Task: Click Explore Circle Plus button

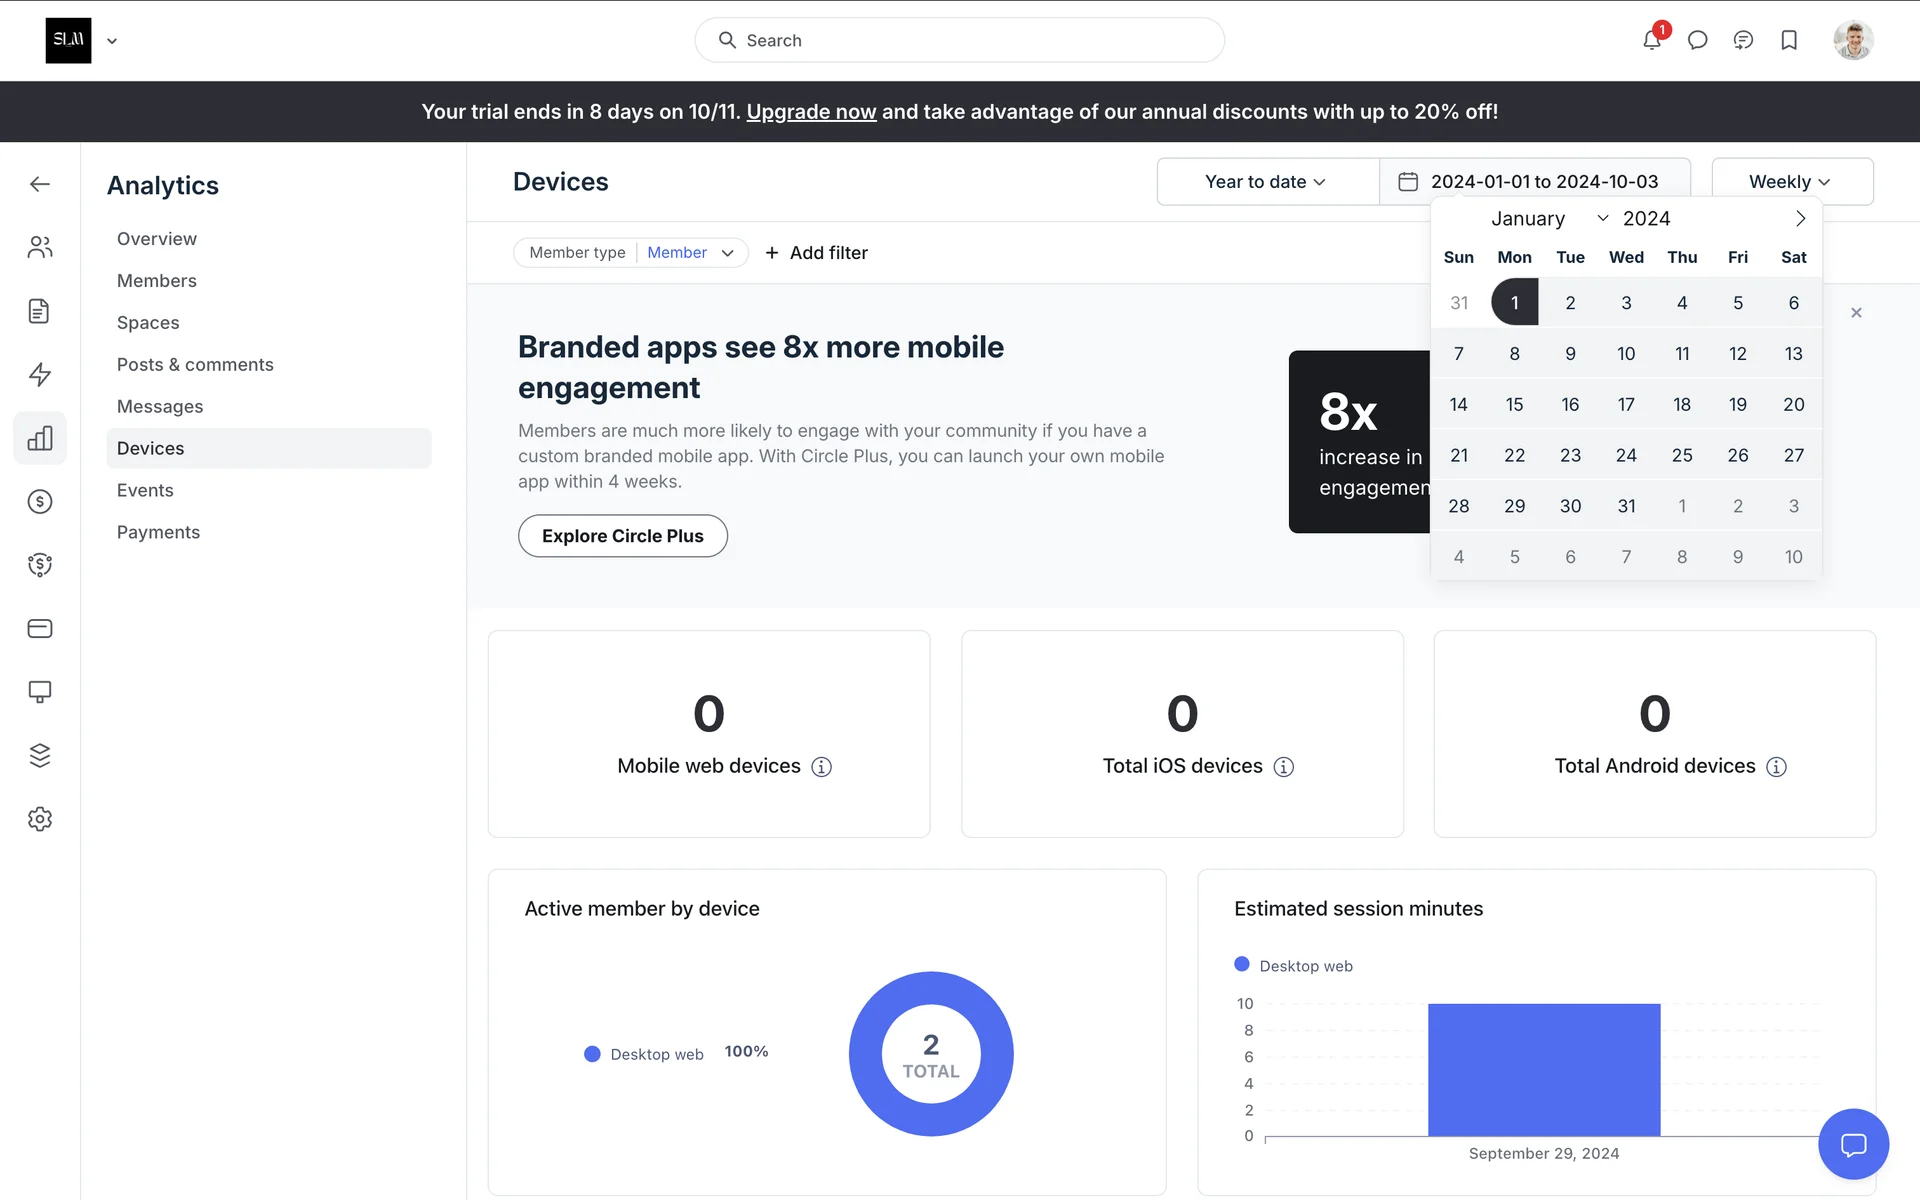Action: point(622,536)
